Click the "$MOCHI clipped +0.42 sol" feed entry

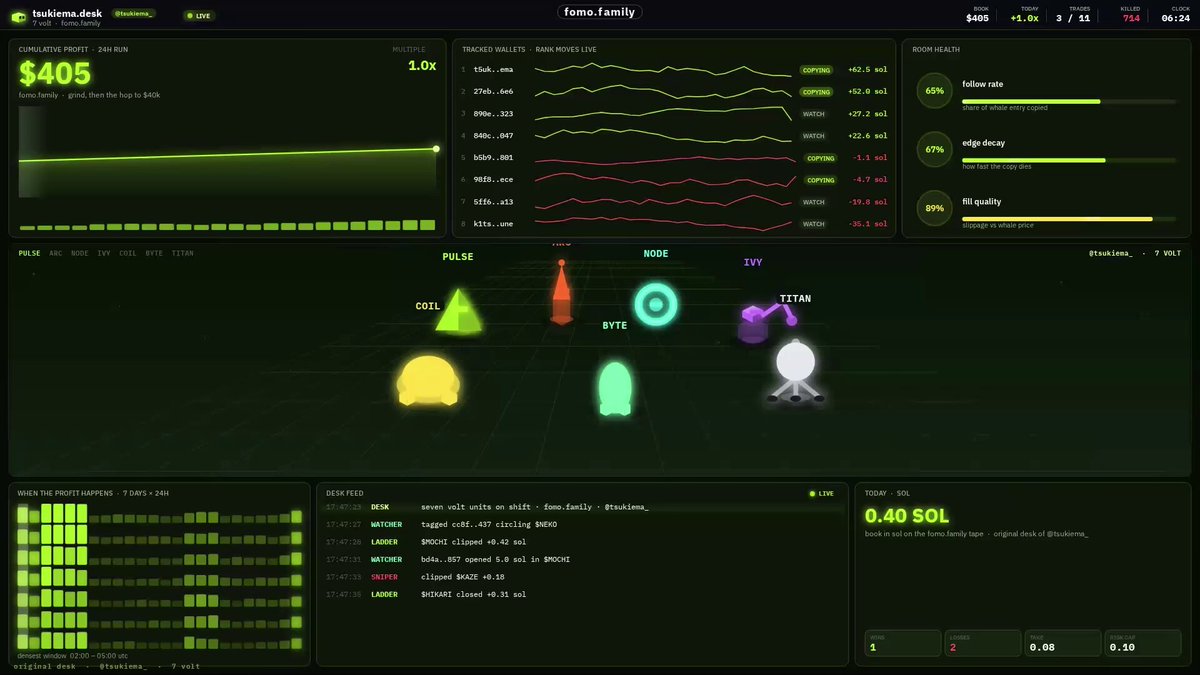[582, 542]
